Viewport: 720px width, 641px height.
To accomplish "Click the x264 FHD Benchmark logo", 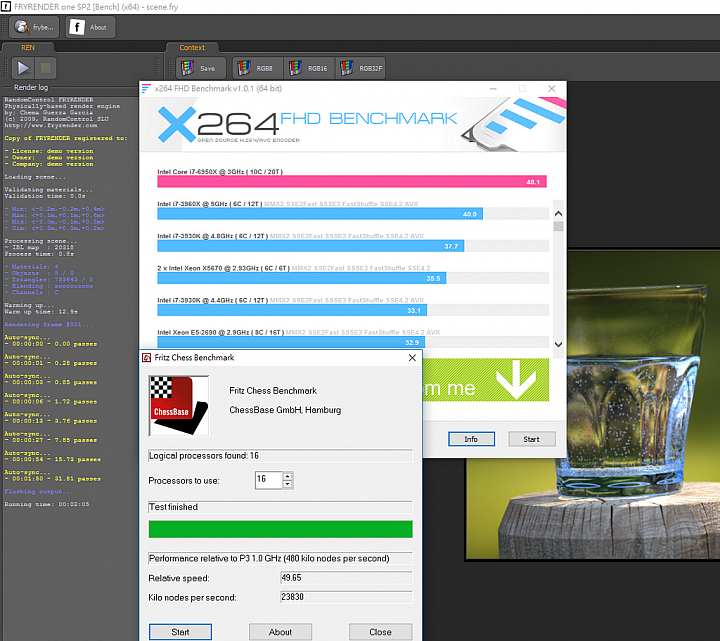I will (x=307, y=124).
